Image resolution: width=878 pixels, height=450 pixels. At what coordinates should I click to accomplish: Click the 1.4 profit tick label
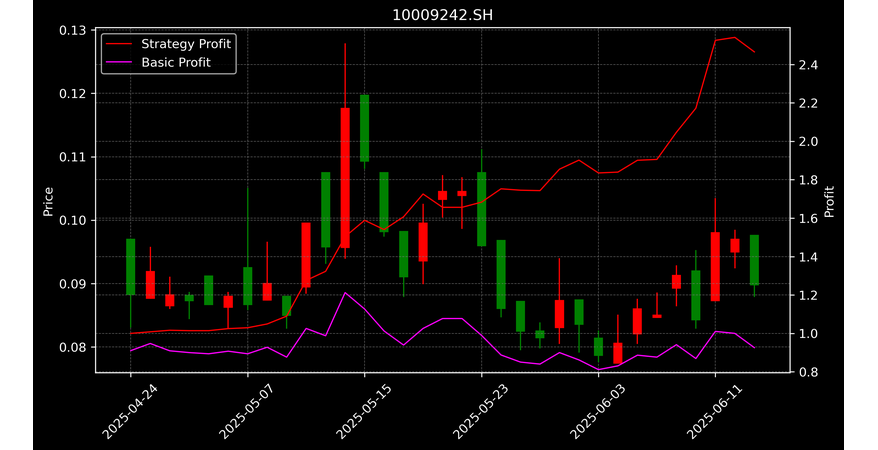pyautogui.click(x=807, y=257)
